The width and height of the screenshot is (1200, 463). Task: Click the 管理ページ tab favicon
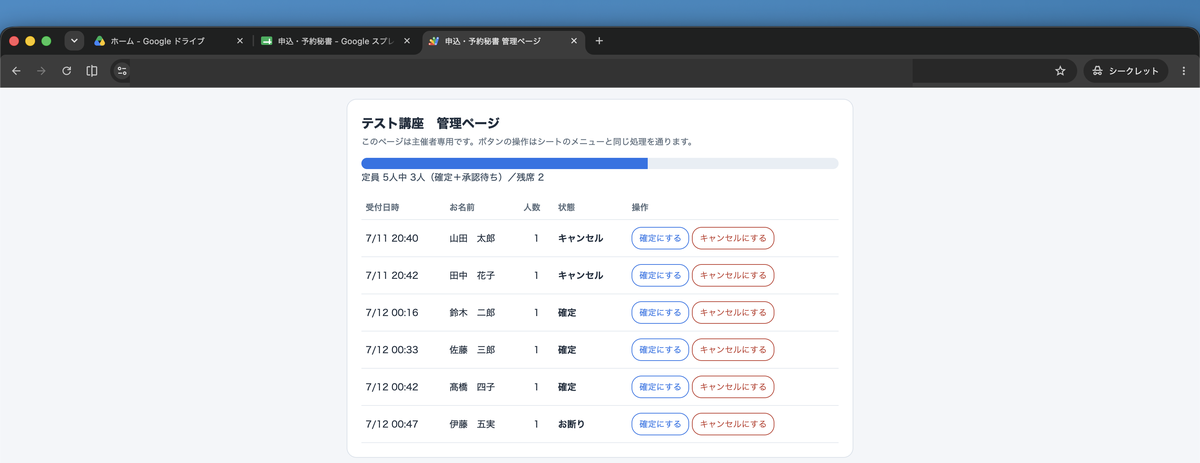(x=433, y=41)
